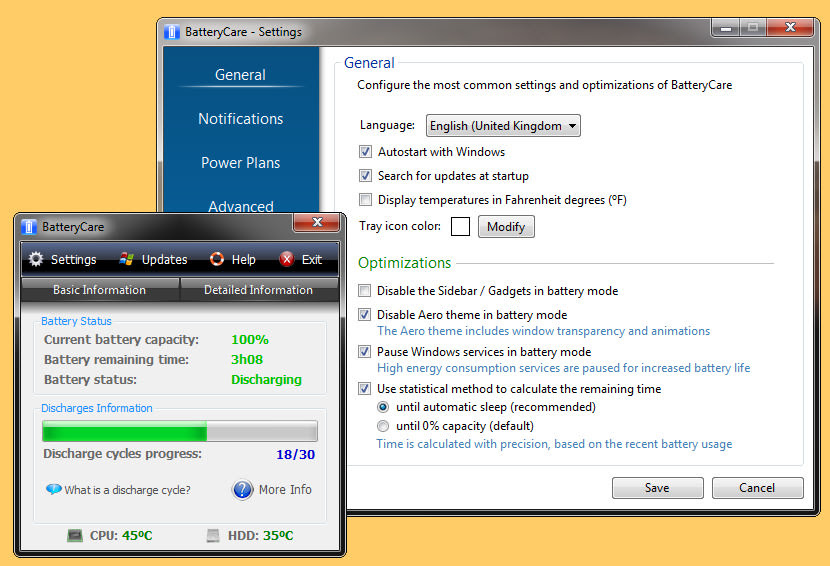Click the More Info link text
The image size is (830, 566).
click(x=285, y=490)
